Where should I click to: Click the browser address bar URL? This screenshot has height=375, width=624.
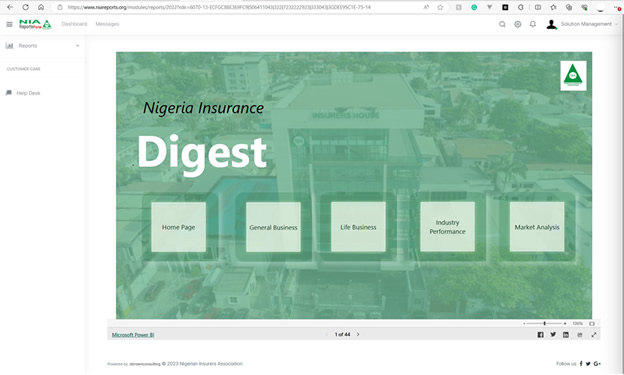pos(219,7)
